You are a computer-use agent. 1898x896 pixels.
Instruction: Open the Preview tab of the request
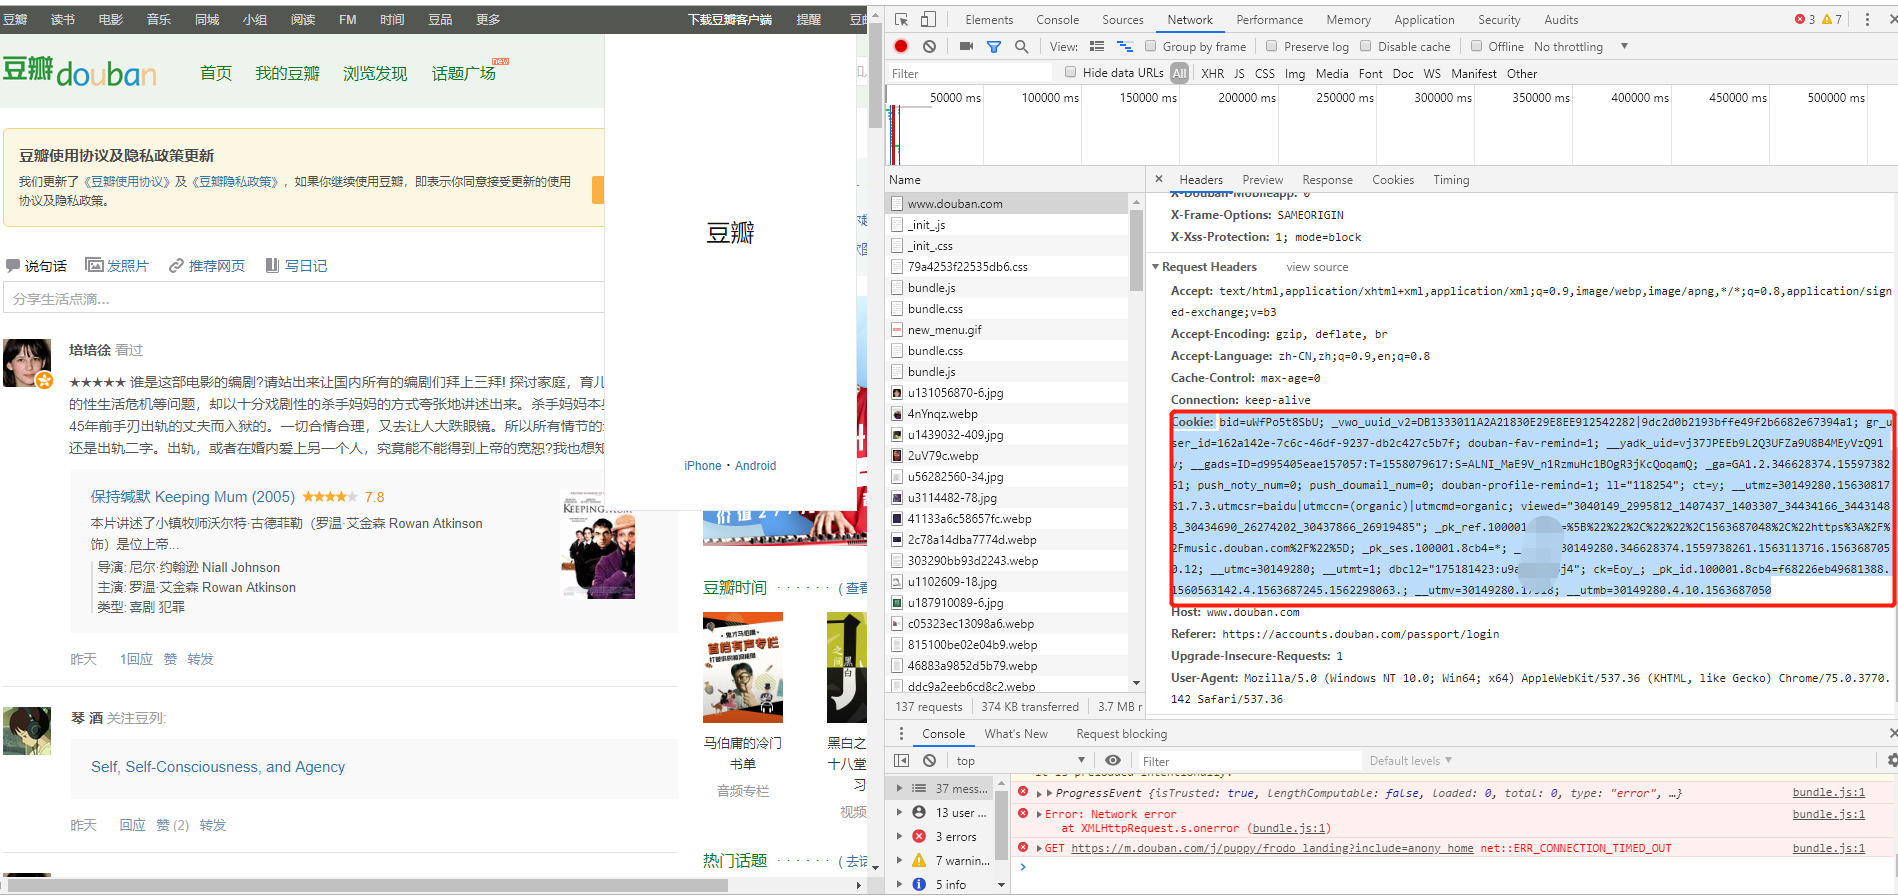tap(1262, 179)
